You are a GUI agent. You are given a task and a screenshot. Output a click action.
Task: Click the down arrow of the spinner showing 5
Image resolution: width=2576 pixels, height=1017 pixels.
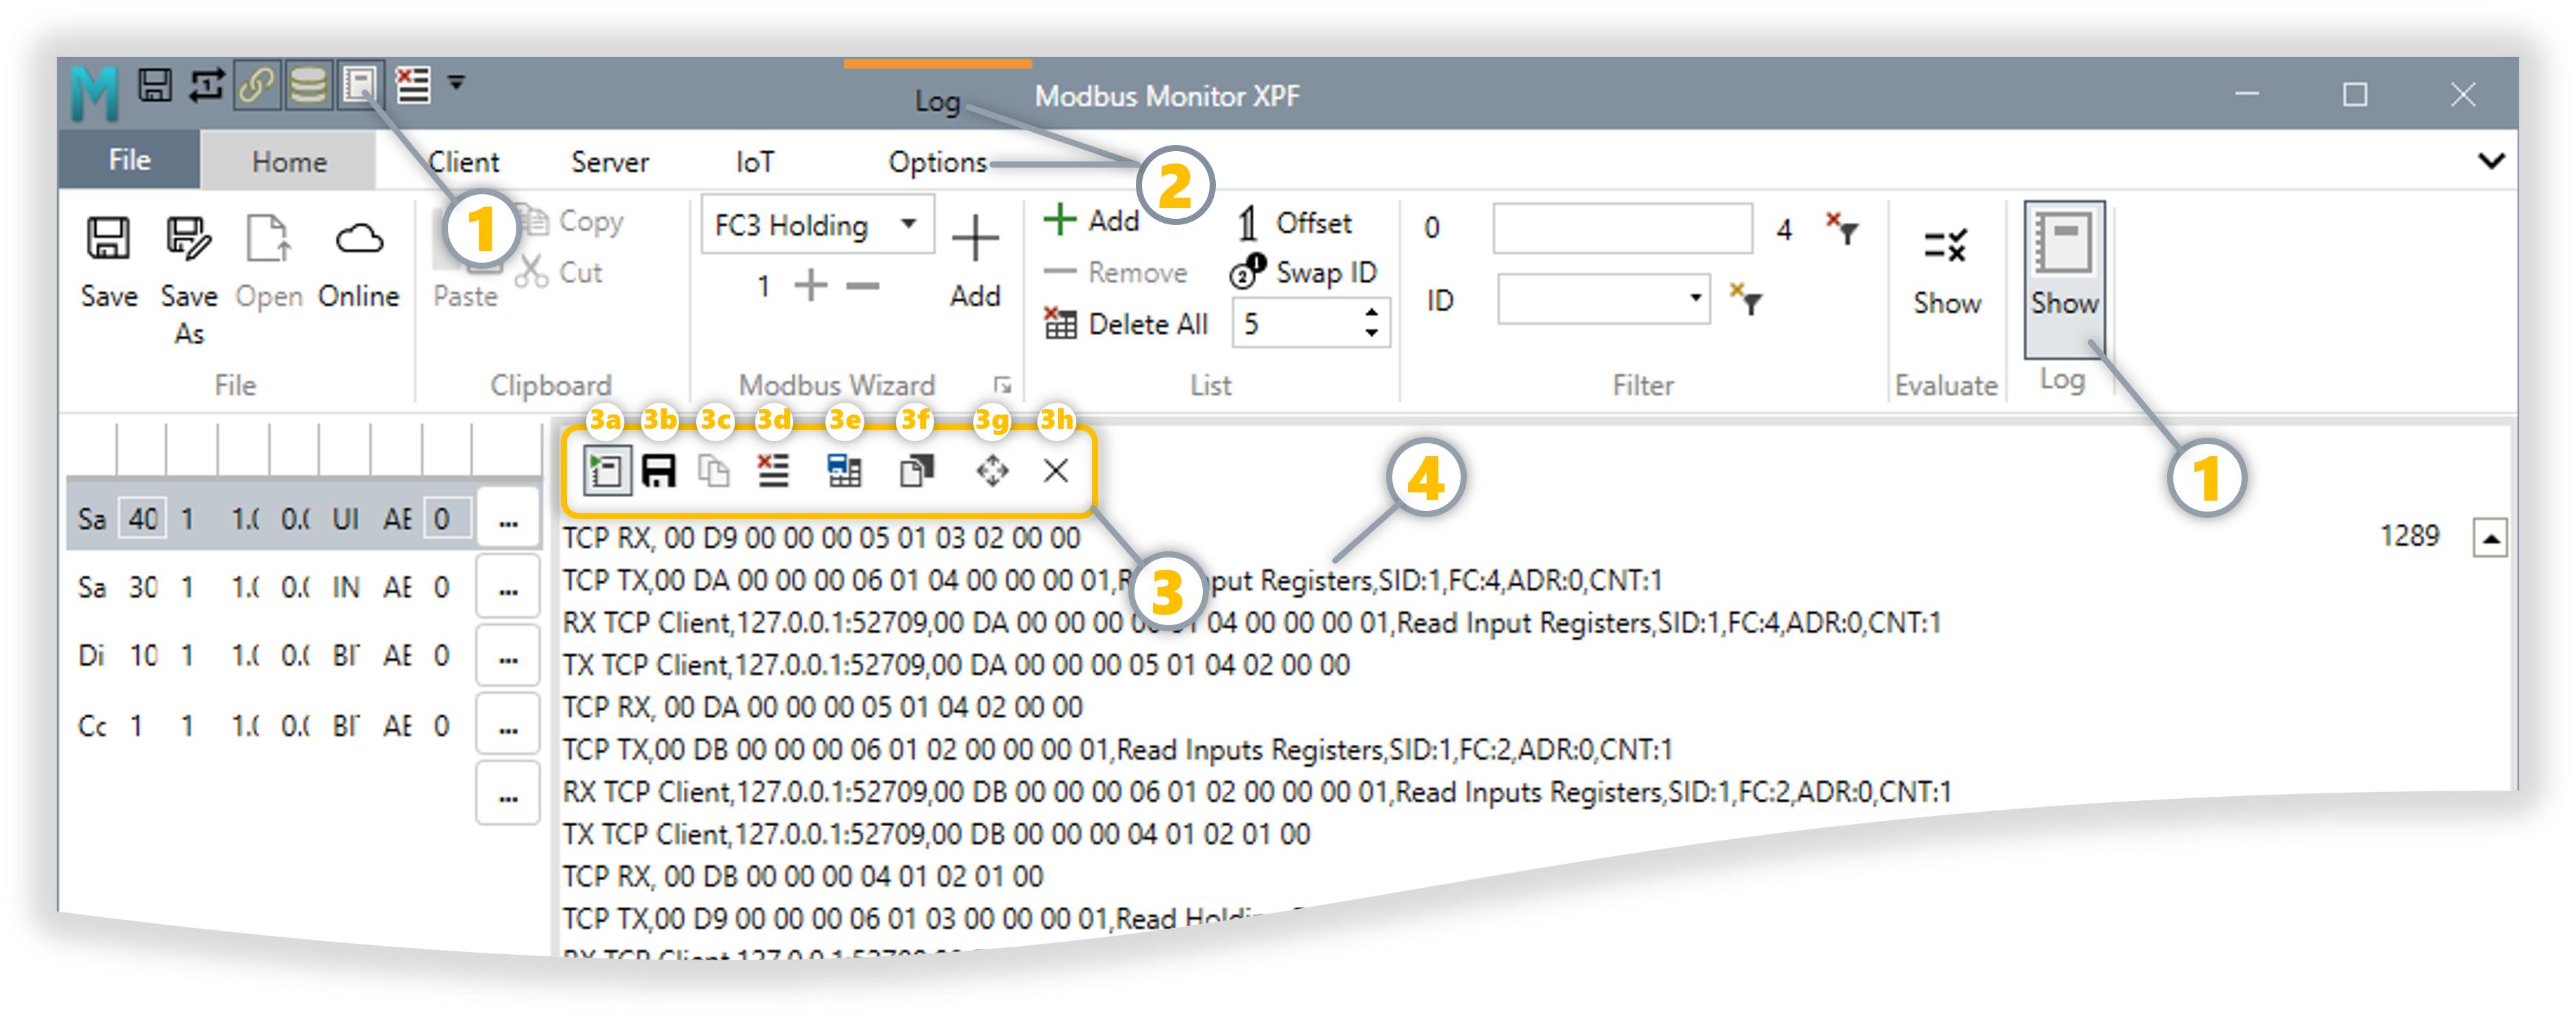(1371, 333)
